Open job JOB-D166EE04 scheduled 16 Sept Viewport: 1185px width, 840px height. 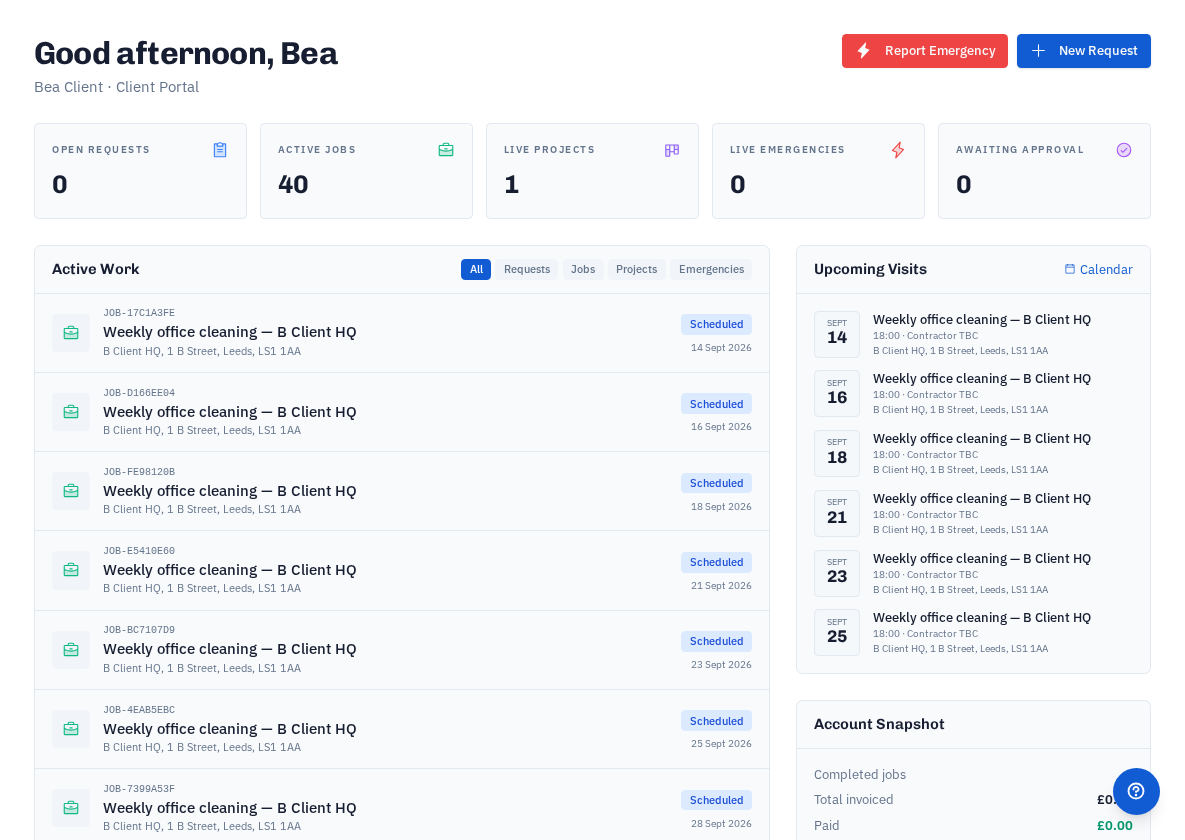click(x=402, y=412)
